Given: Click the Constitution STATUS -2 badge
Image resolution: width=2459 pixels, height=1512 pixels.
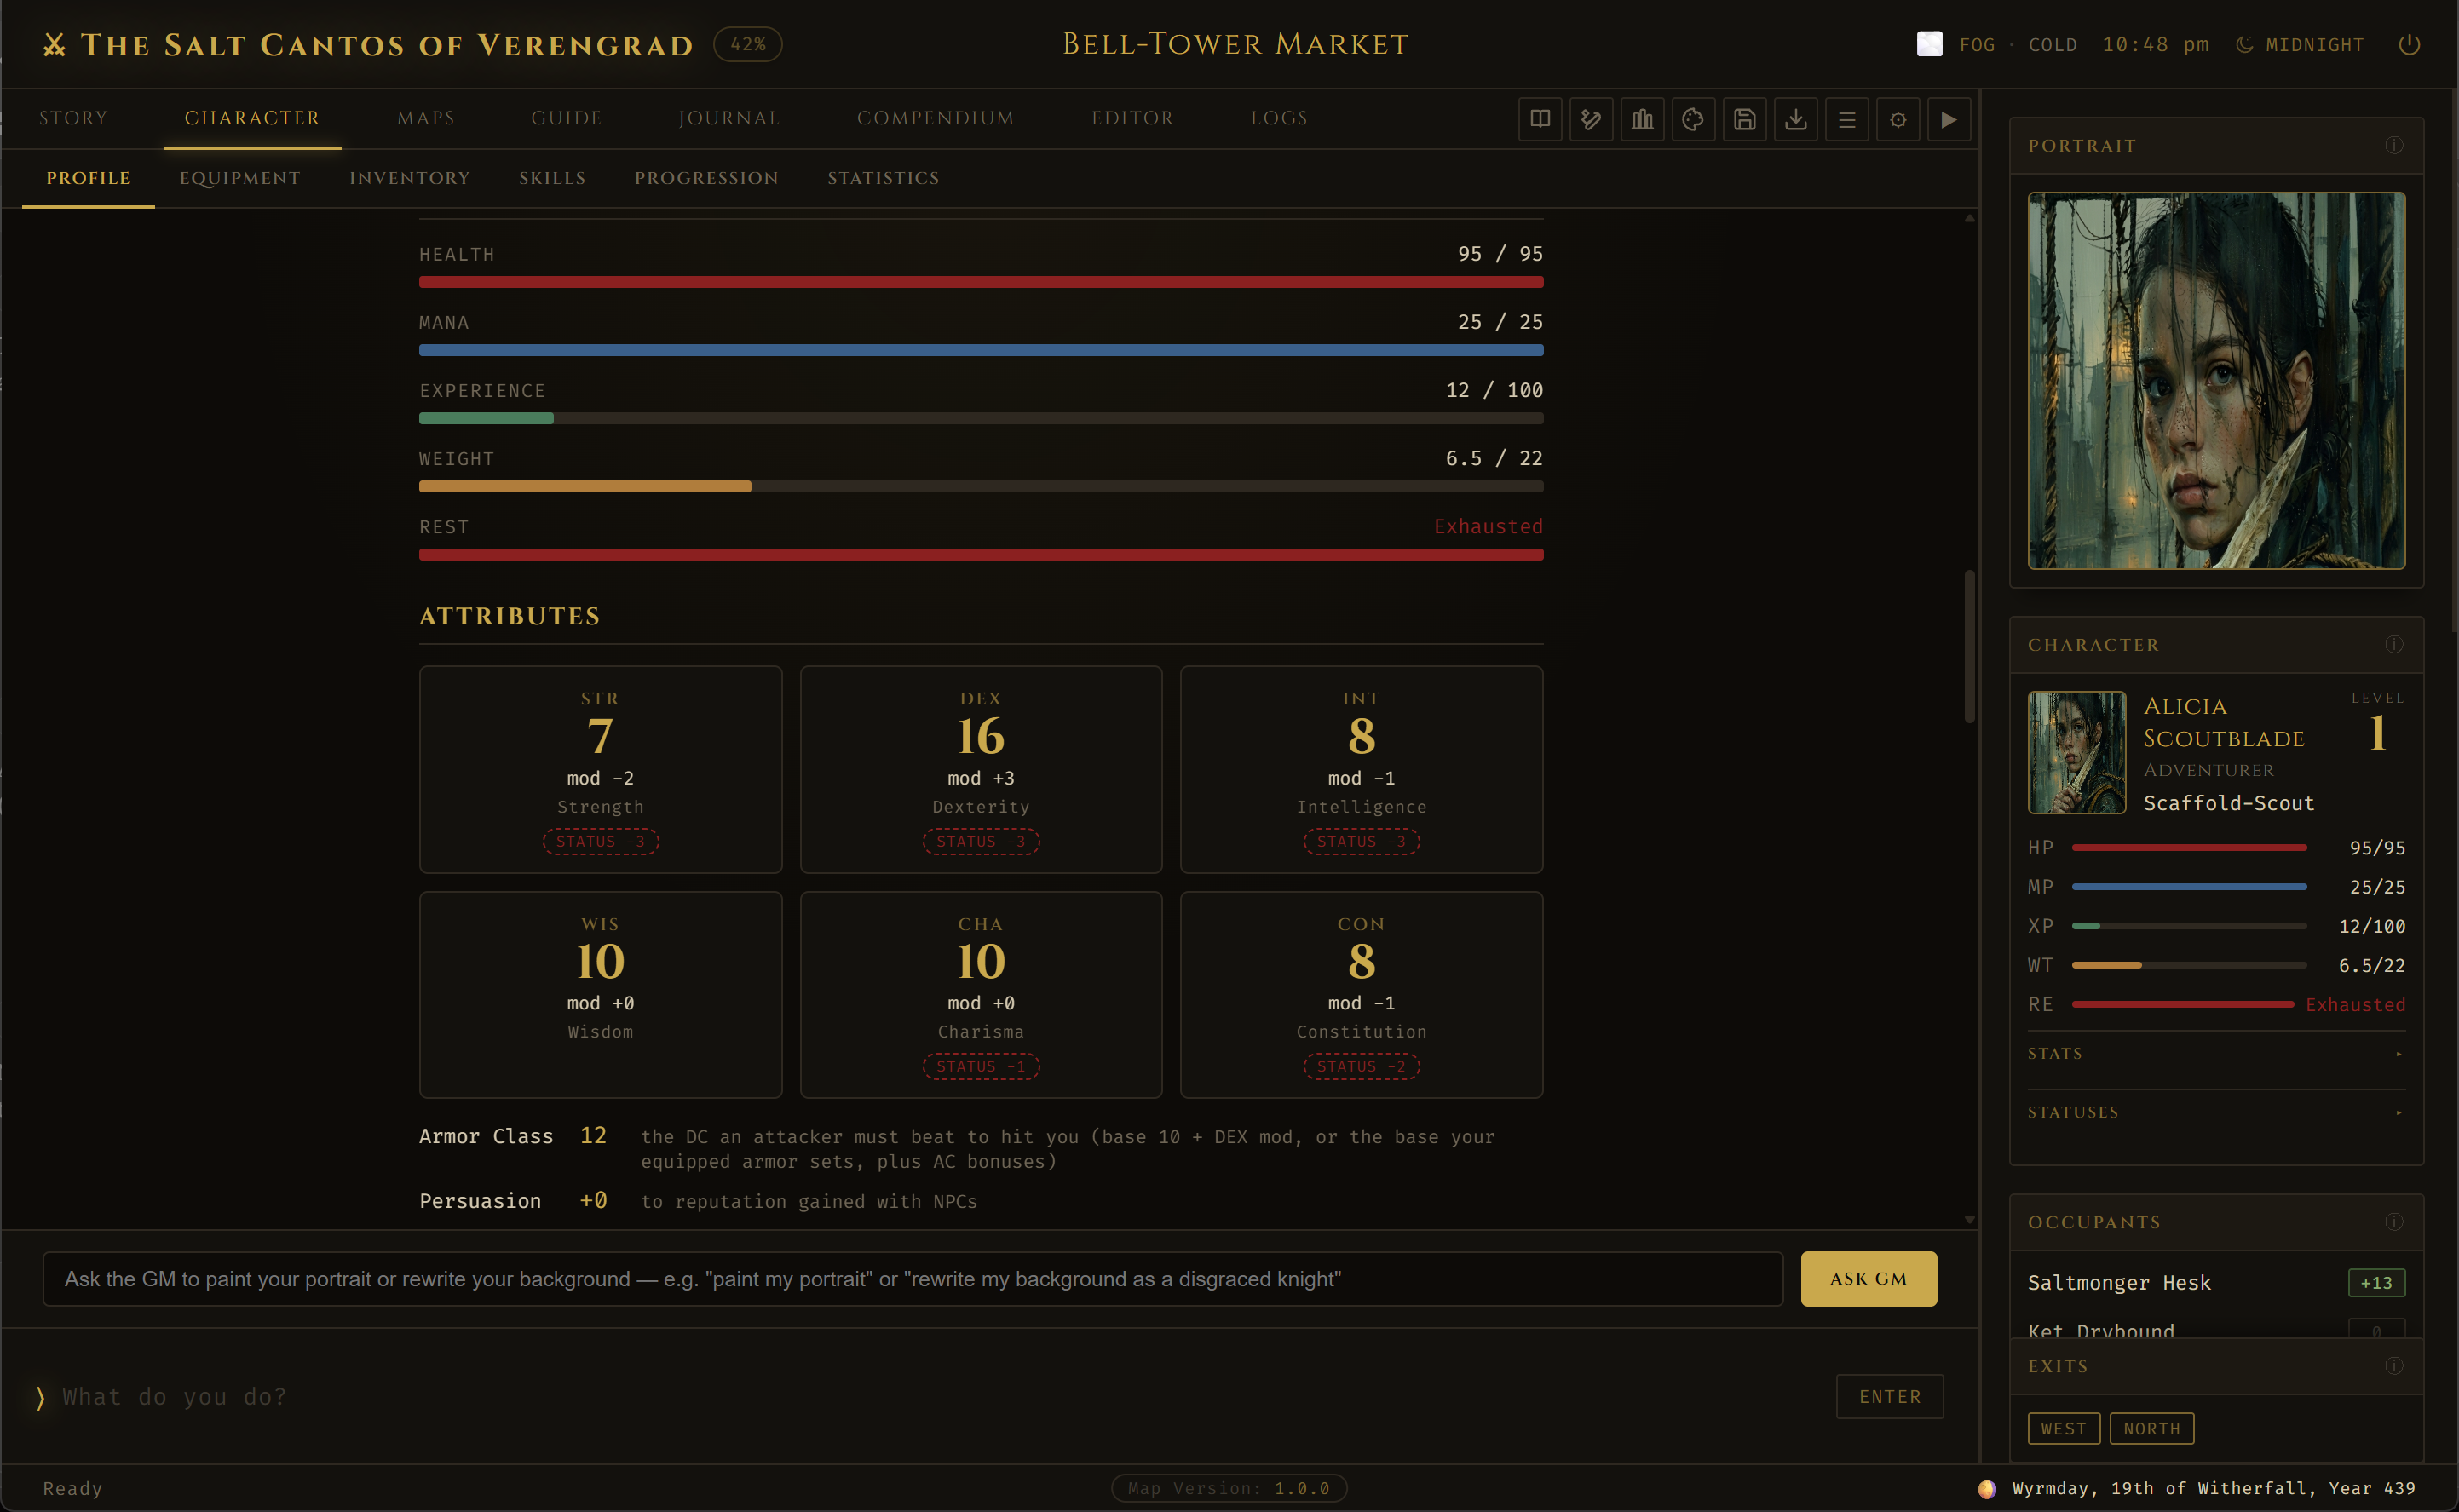Looking at the screenshot, I should click(x=1361, y=1066).
